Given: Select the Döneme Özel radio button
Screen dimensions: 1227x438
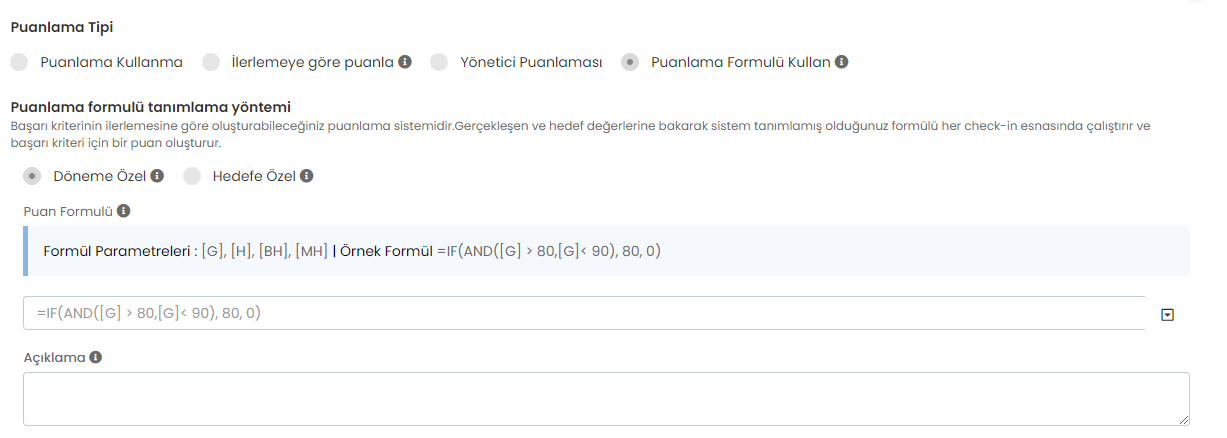Looking at the screenshot, I should (x=32, y=176).
